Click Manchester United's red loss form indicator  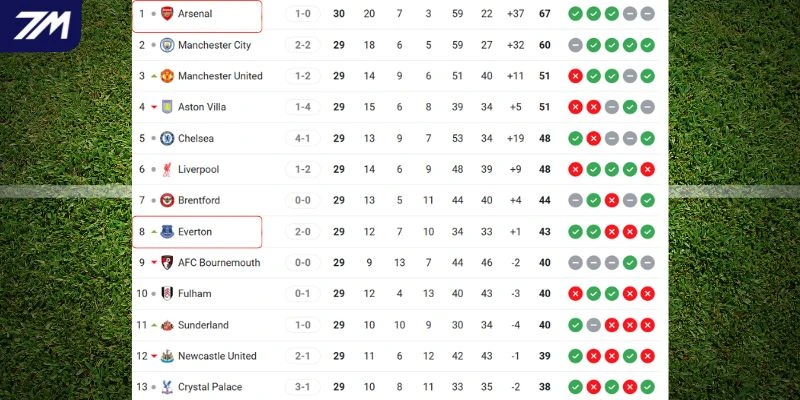coord(575,76)
